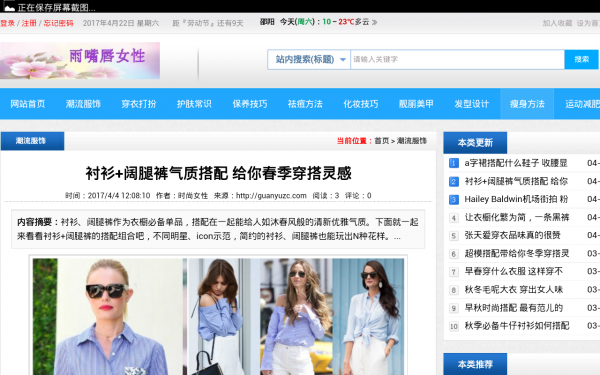600x375 pixels.
Task: Open sidebar article 衬衫+阔腿裤气质搭配 给你
Action: click(516, 181)
